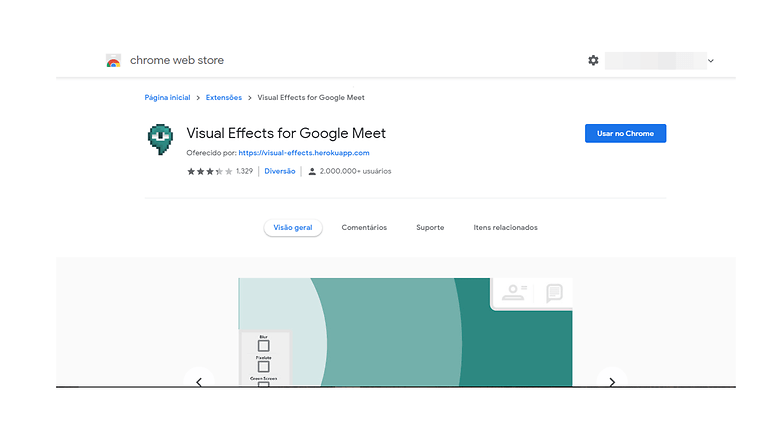Click the extension preview screenshot

point(405,332)
